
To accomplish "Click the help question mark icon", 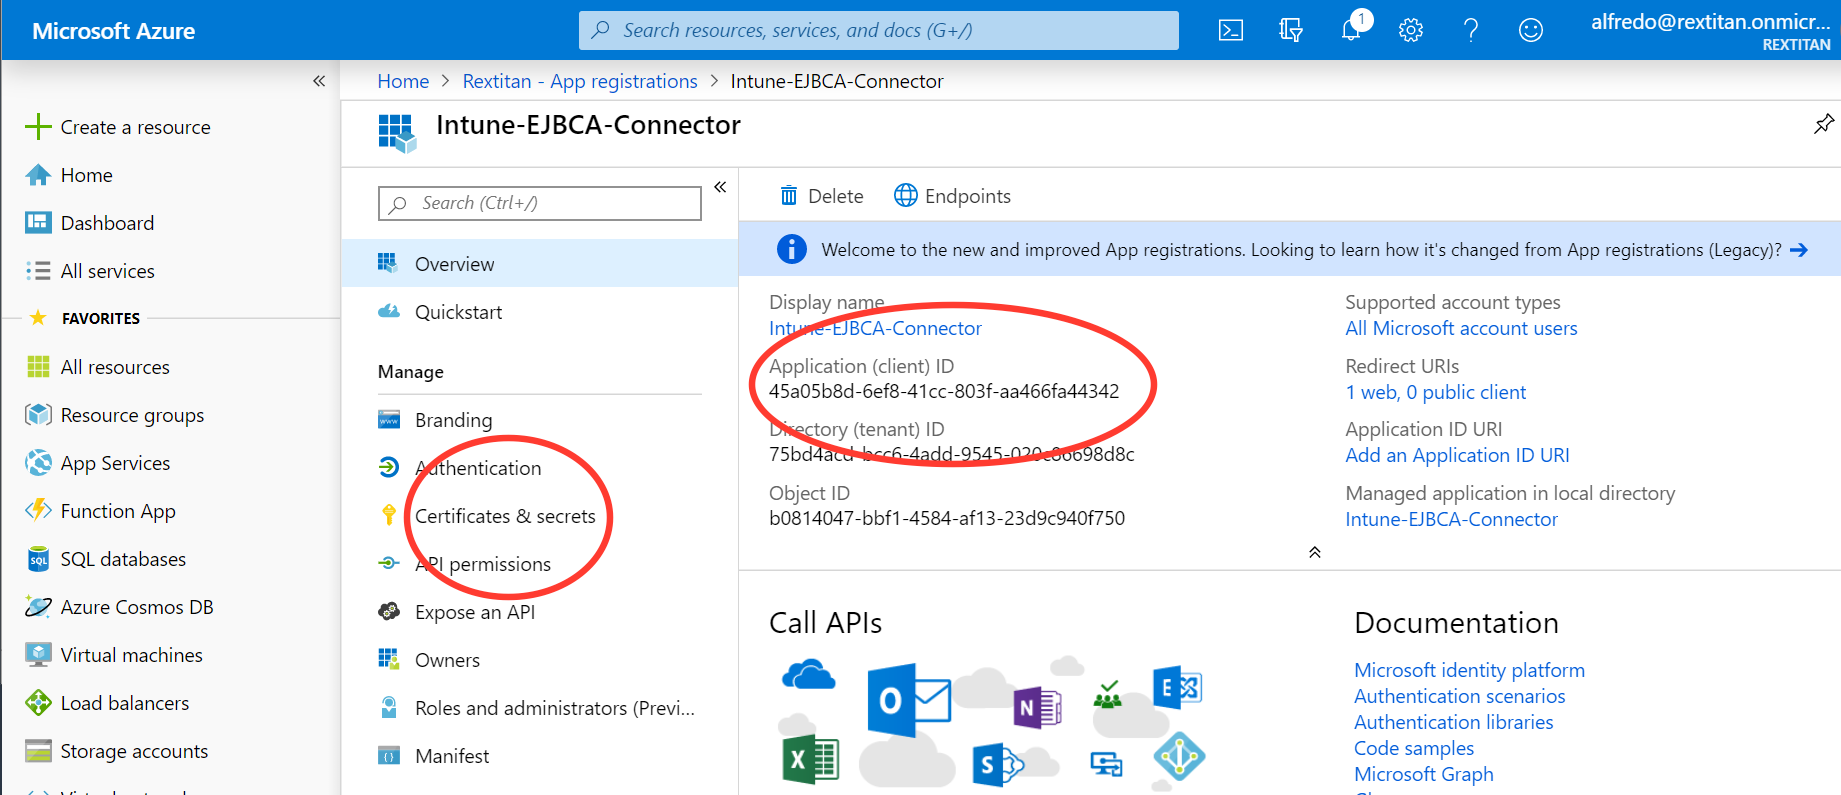I will click(x=1471, y=30).
